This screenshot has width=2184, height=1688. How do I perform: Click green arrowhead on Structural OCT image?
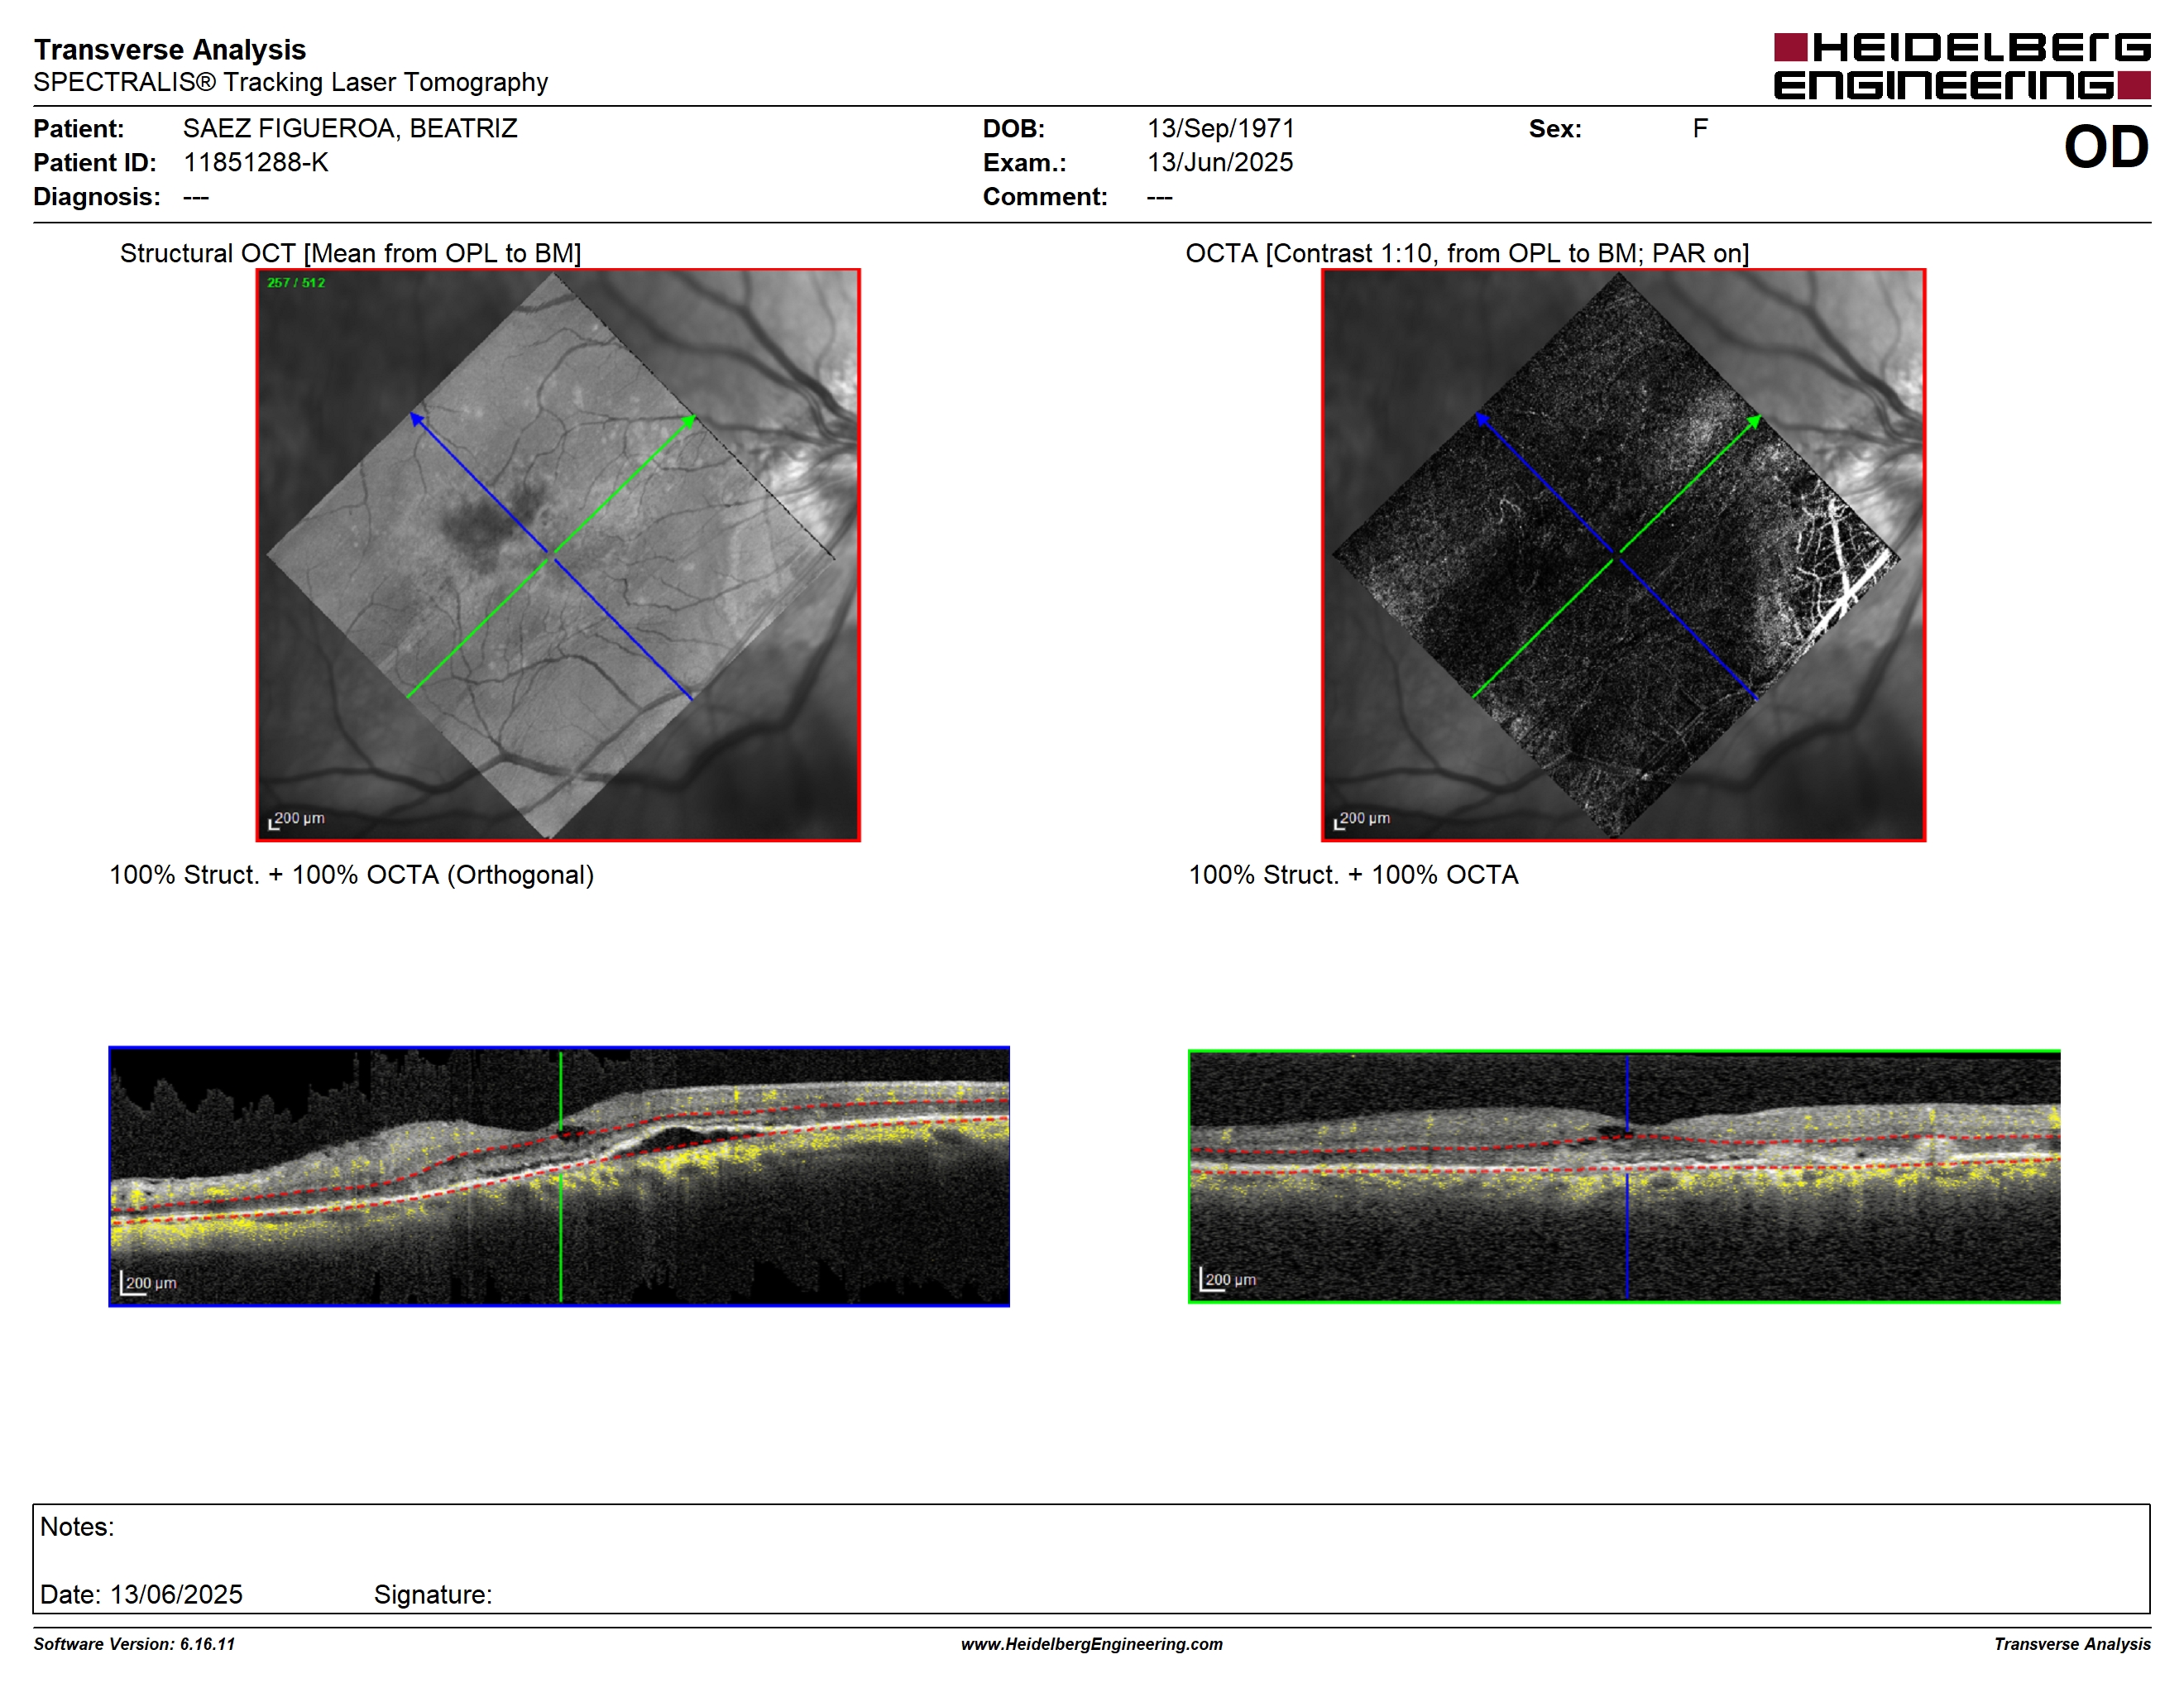coord(689,422)
